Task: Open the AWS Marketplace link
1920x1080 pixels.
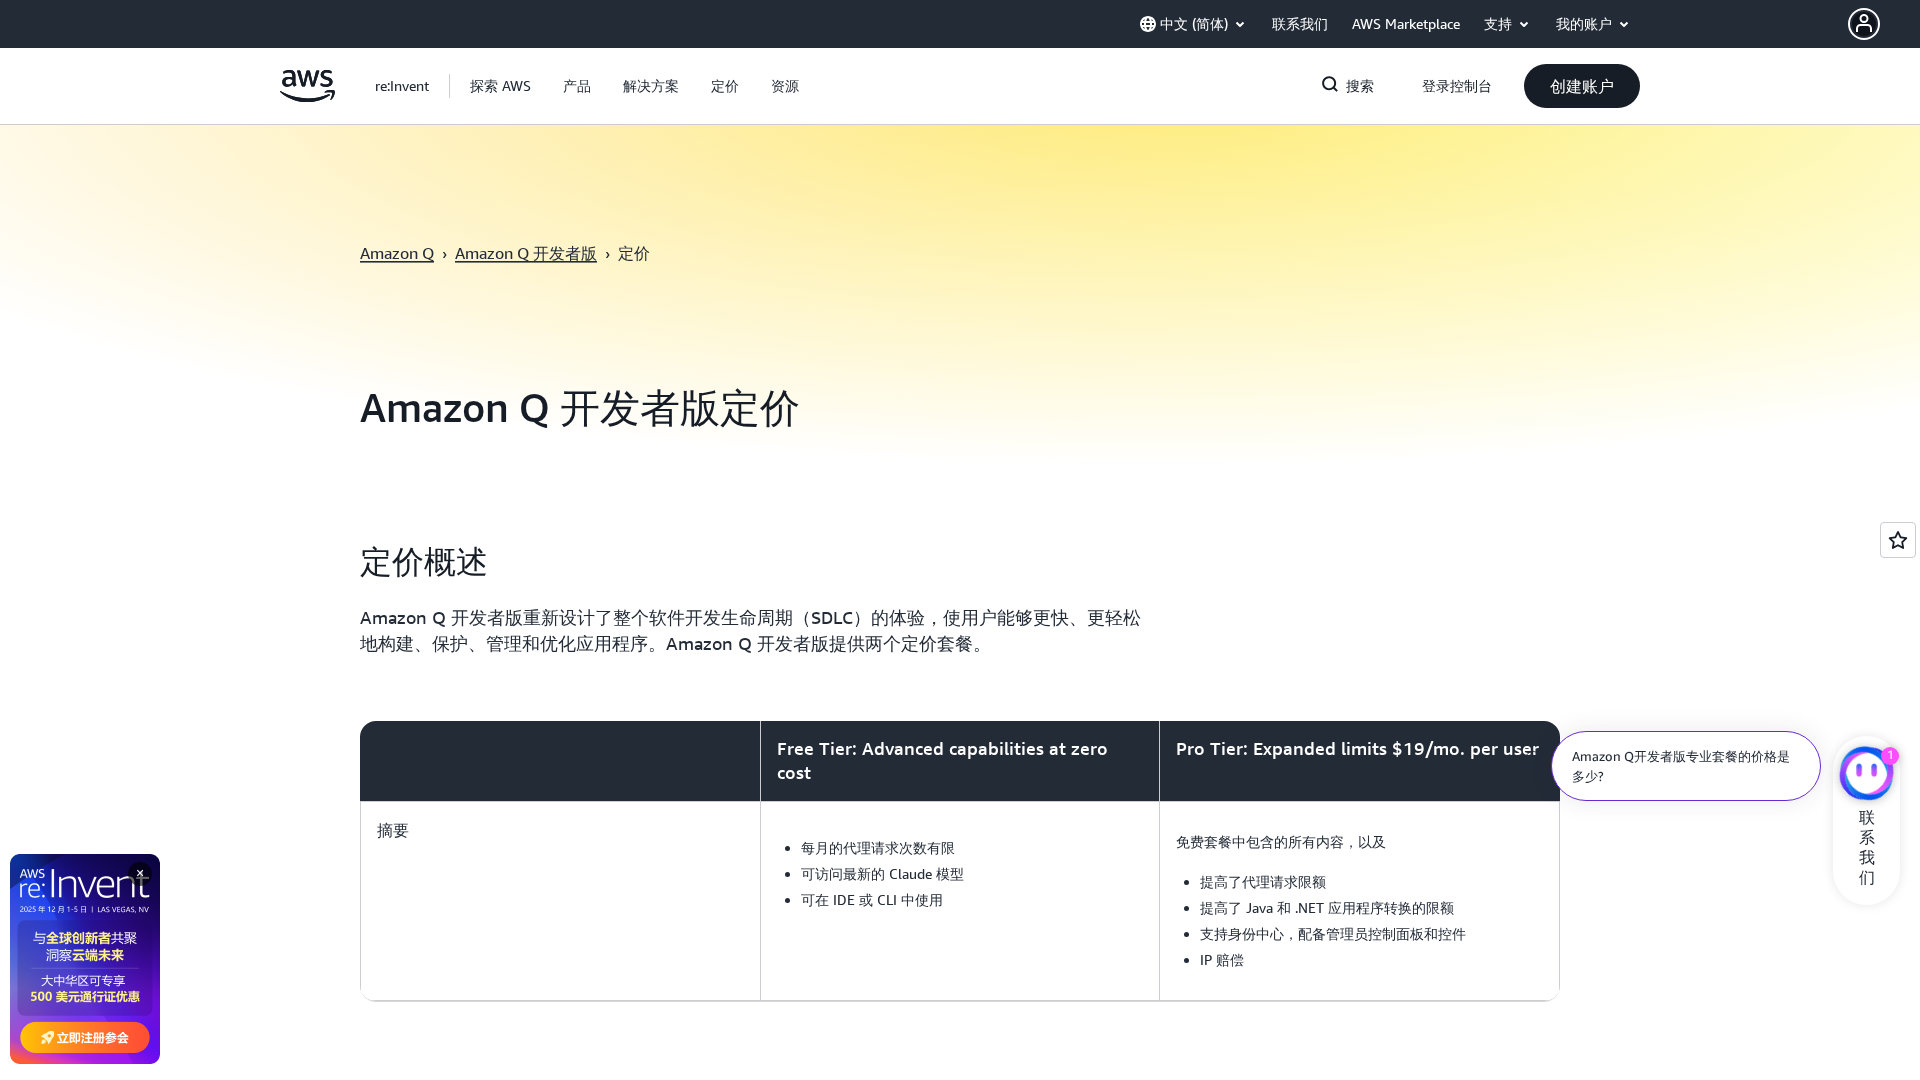Action: coord(1405,24)
